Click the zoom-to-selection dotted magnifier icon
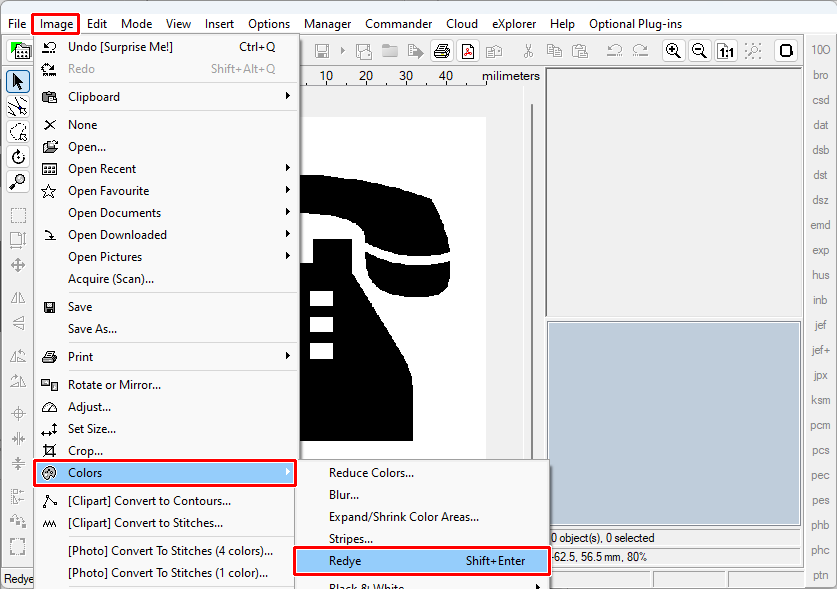 click(753, 51)
